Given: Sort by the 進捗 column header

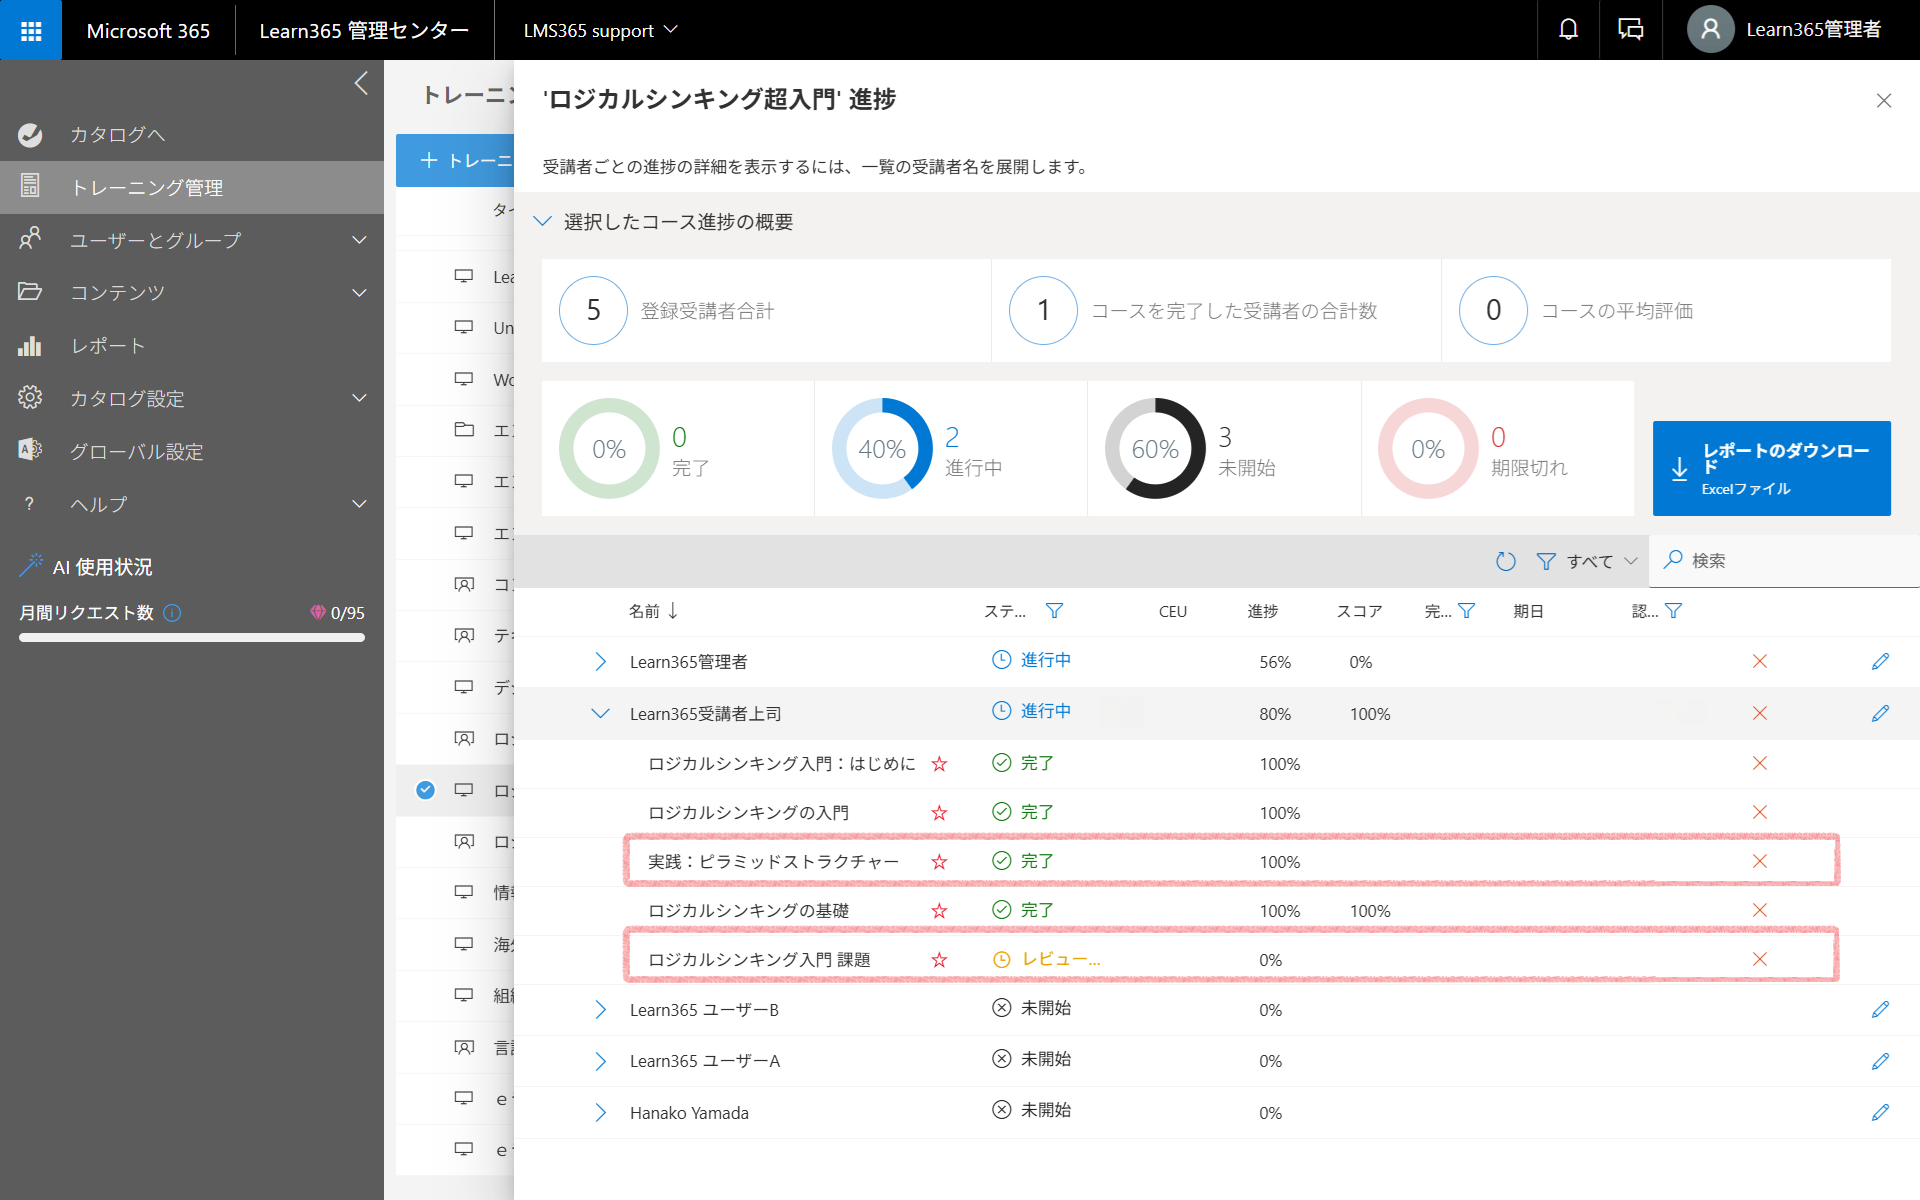Looking at the screenshot, I should 1263,611.
